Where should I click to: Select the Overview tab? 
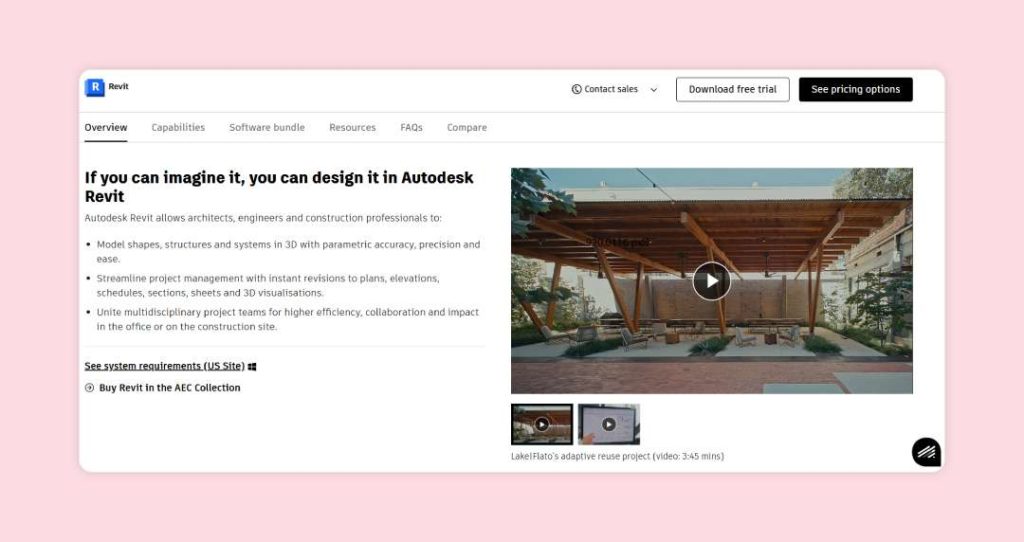click(x=106, y=127)
